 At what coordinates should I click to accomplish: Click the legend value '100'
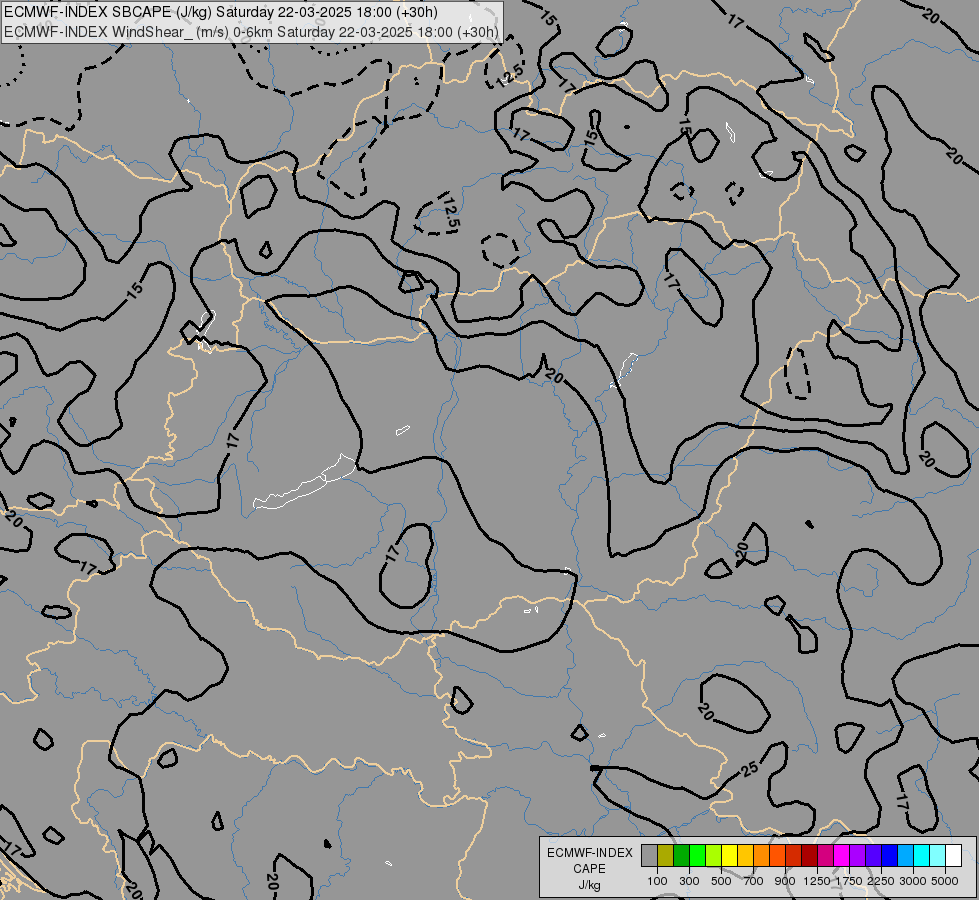click(x=657, y=881)
